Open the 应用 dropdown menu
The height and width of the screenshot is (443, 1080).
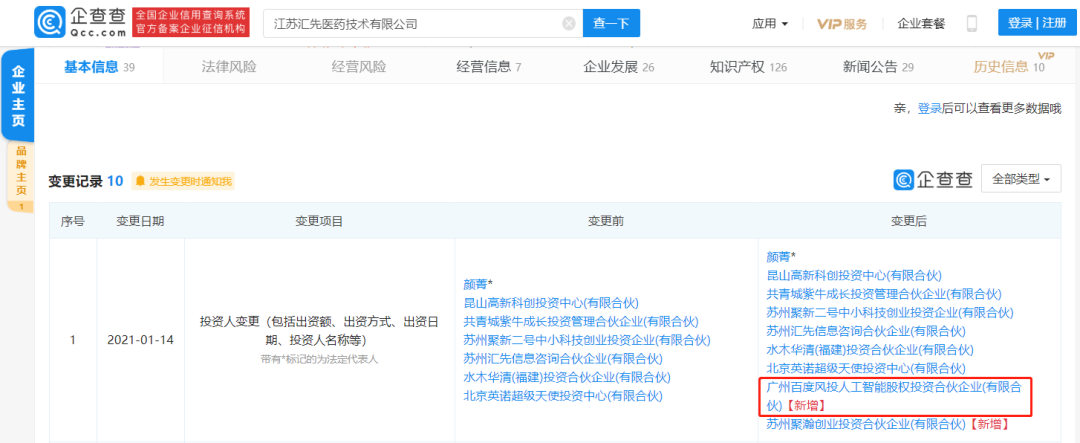(770, 23)
